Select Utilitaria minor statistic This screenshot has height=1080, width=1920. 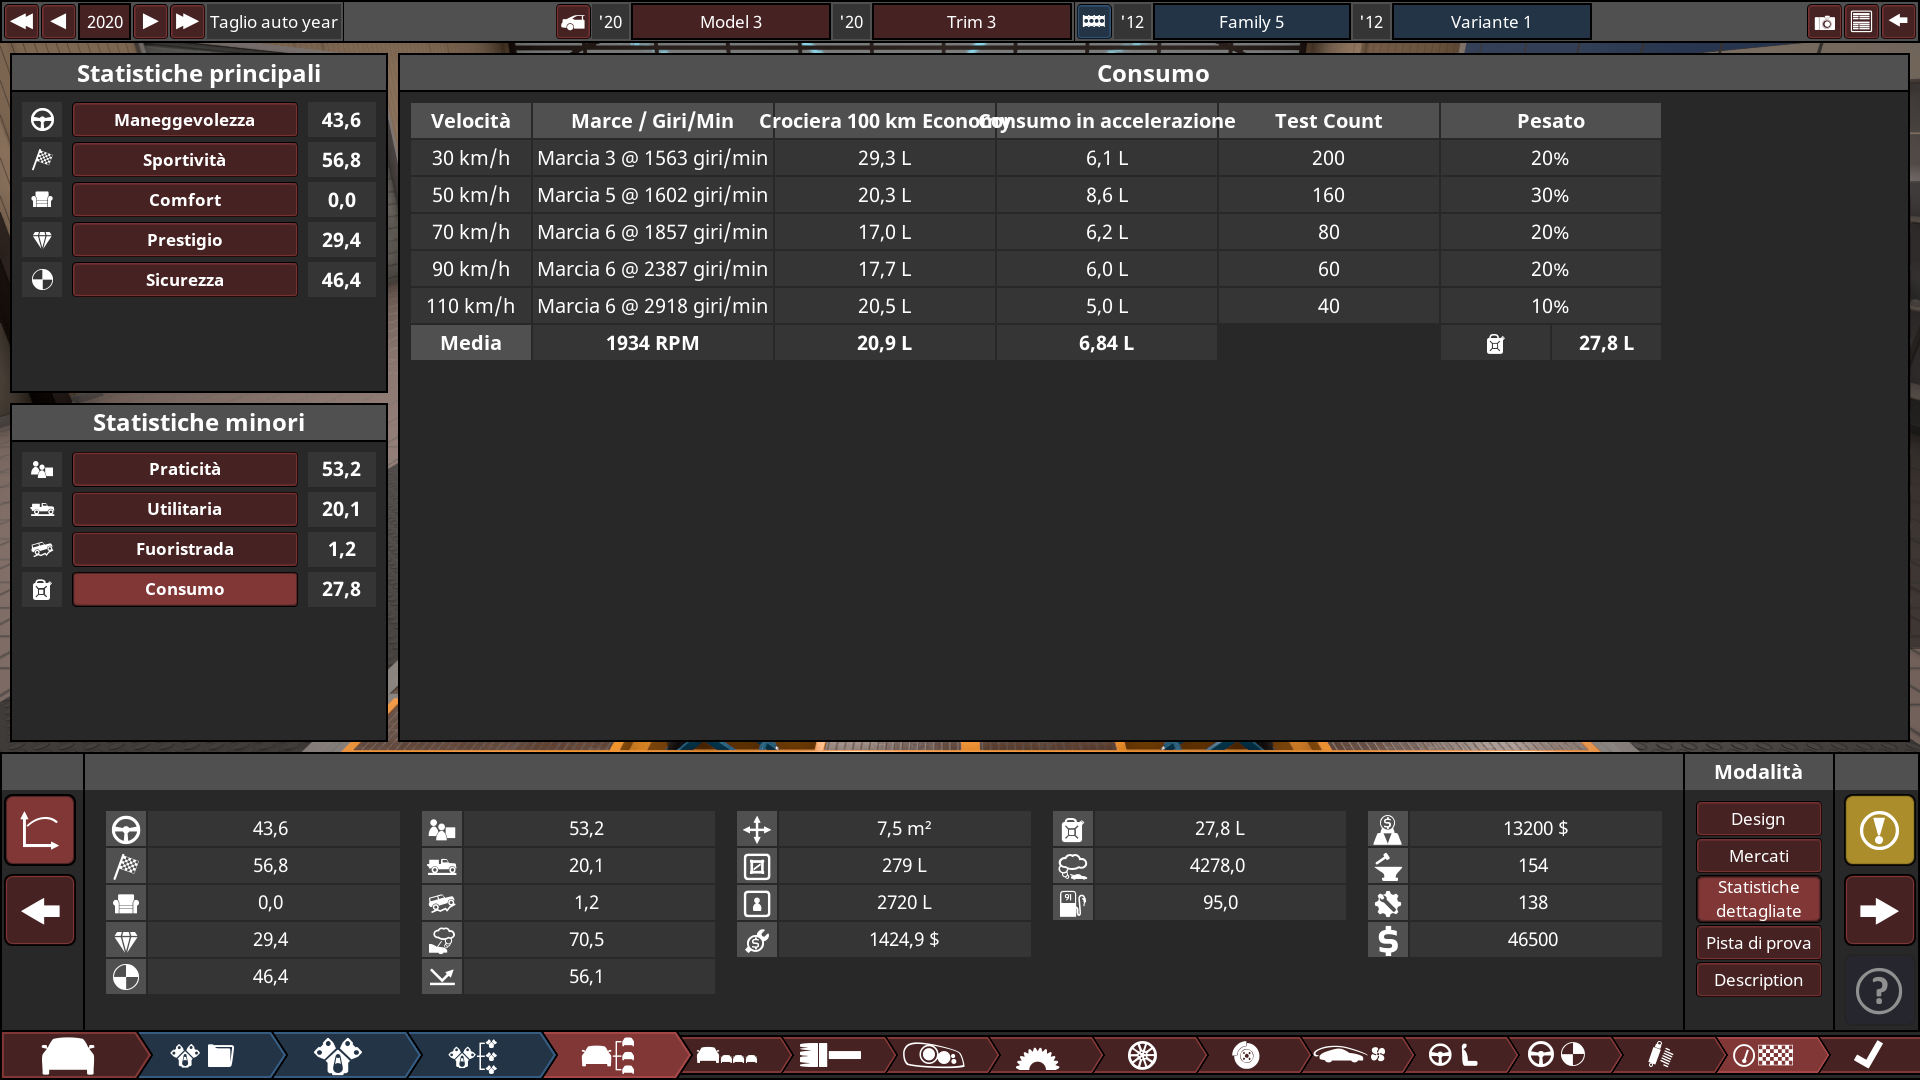[x=184, y=509]
